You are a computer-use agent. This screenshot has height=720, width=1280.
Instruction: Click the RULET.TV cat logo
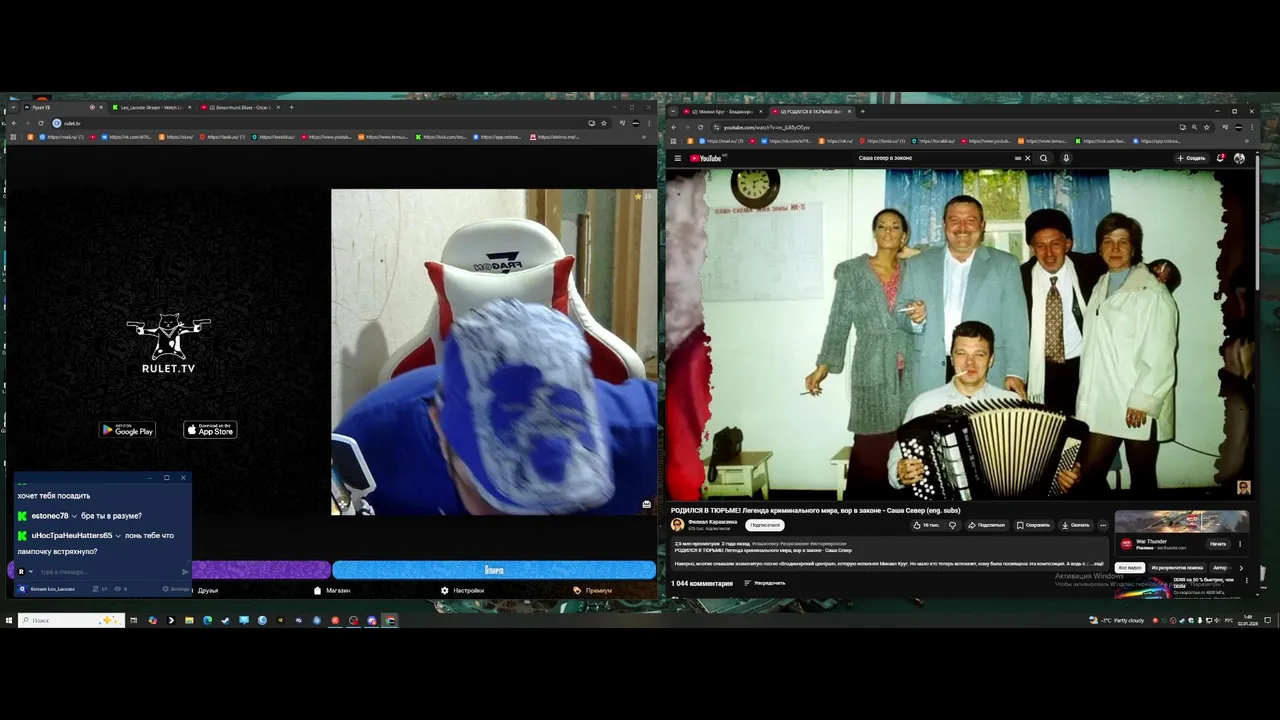(x=168, y=344)
